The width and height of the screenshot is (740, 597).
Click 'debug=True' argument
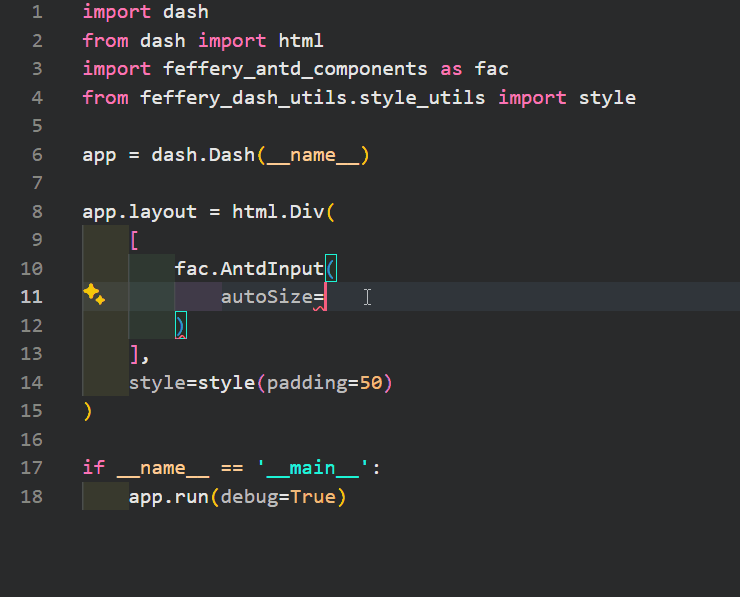278,497
